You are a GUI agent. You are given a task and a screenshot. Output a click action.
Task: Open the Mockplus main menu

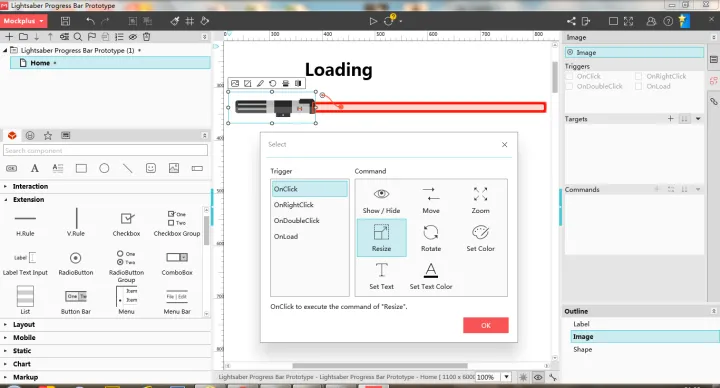23,21
